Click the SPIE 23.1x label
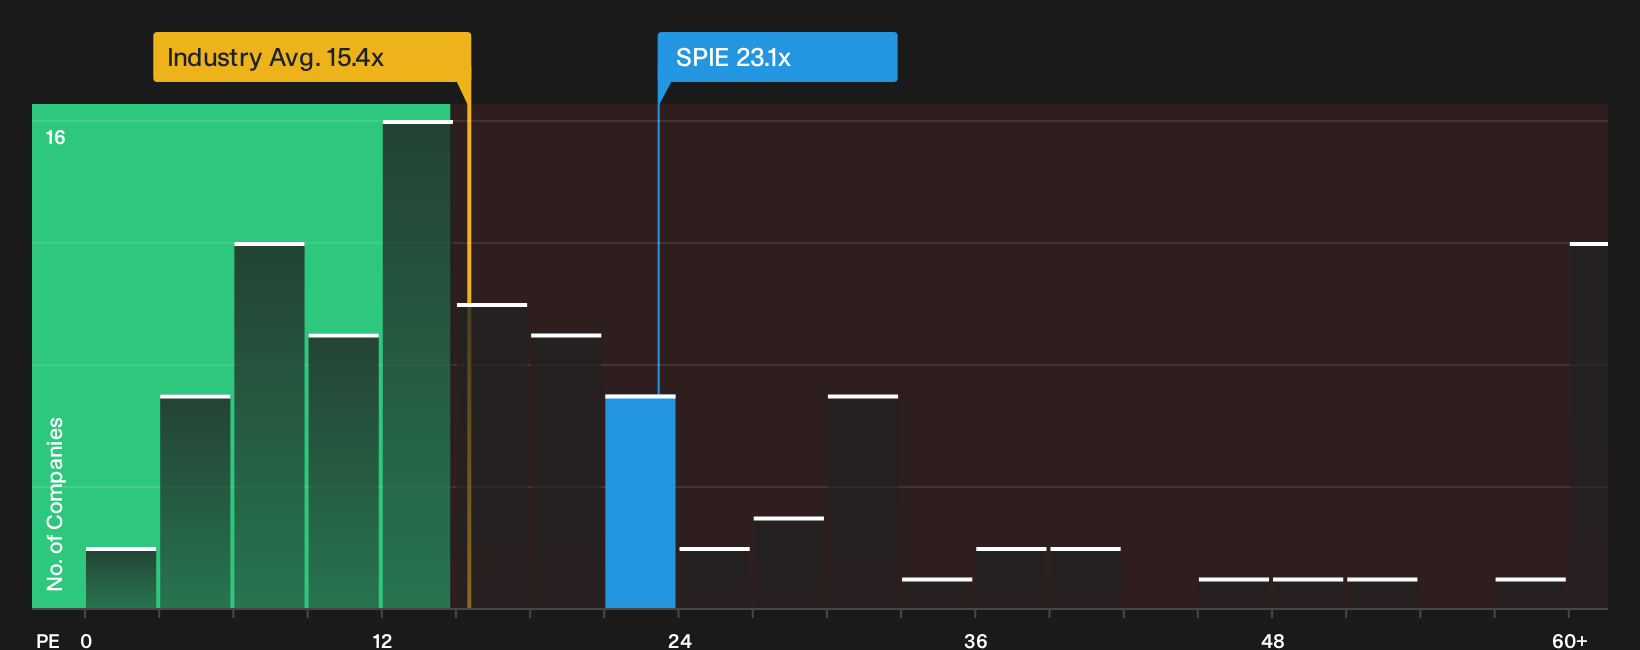This screenshot has width=1640, height=650. (x=777, y=57)
